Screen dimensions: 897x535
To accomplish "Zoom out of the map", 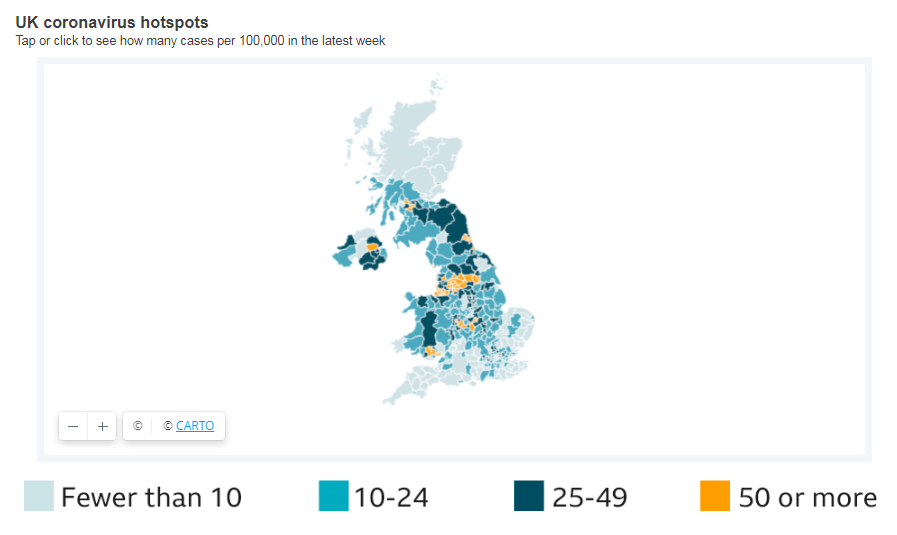I will (73, 425).
